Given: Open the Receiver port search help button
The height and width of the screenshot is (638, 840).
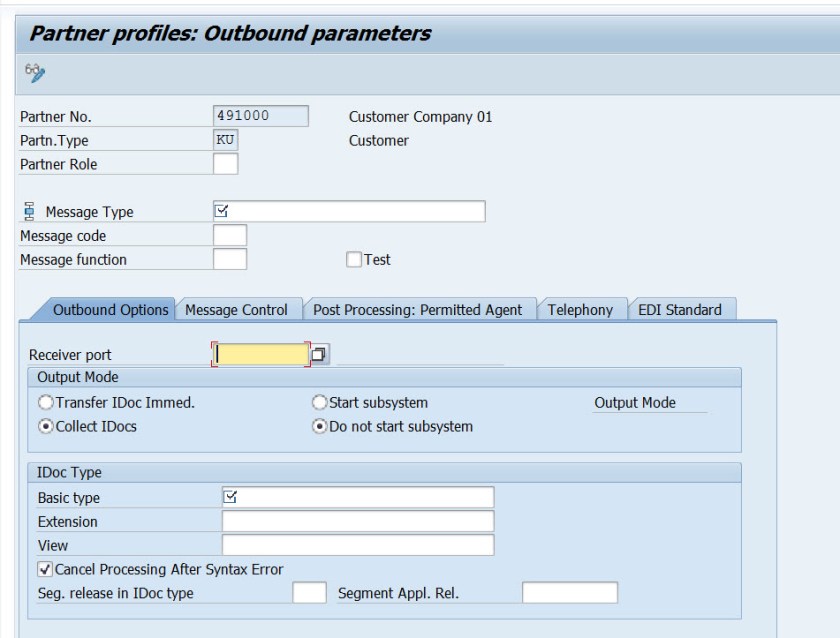Looking at the screenshot, I should (319, 354).
